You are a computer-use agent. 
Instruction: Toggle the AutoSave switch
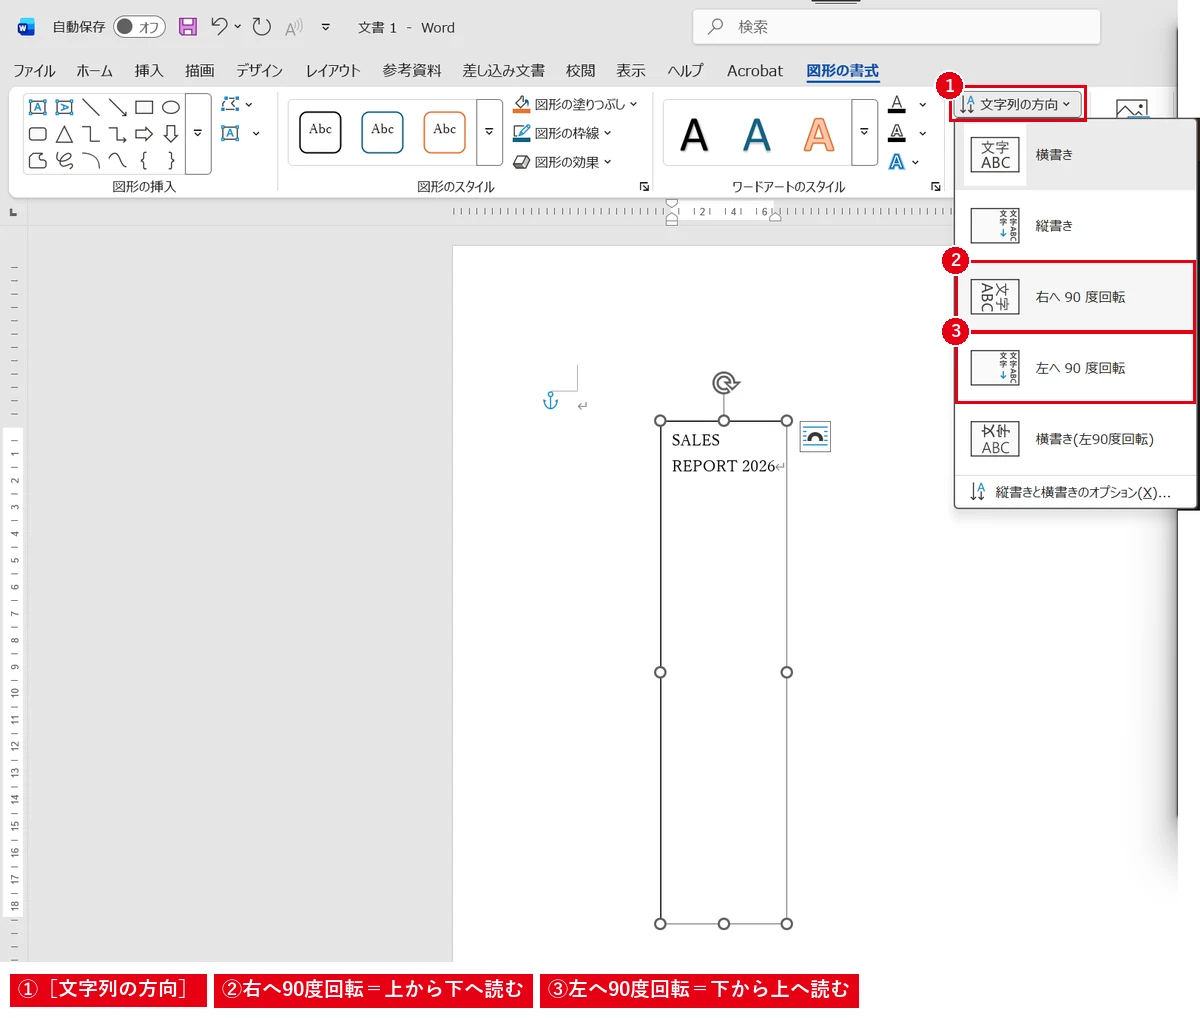tap(139, 27)
